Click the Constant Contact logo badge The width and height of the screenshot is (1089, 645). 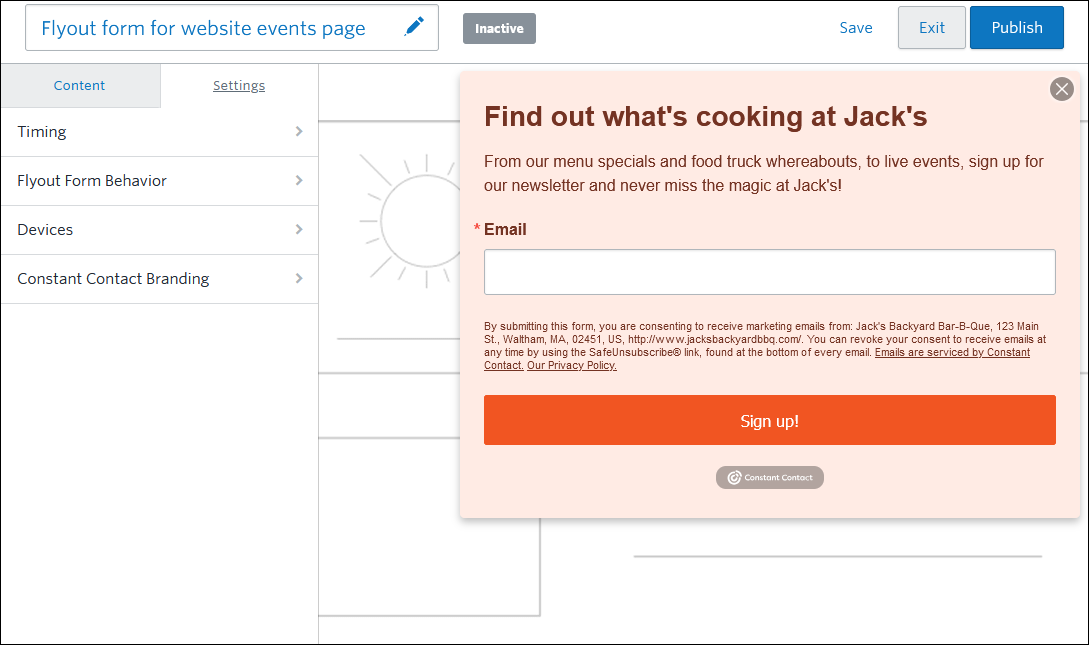point(770,478)
